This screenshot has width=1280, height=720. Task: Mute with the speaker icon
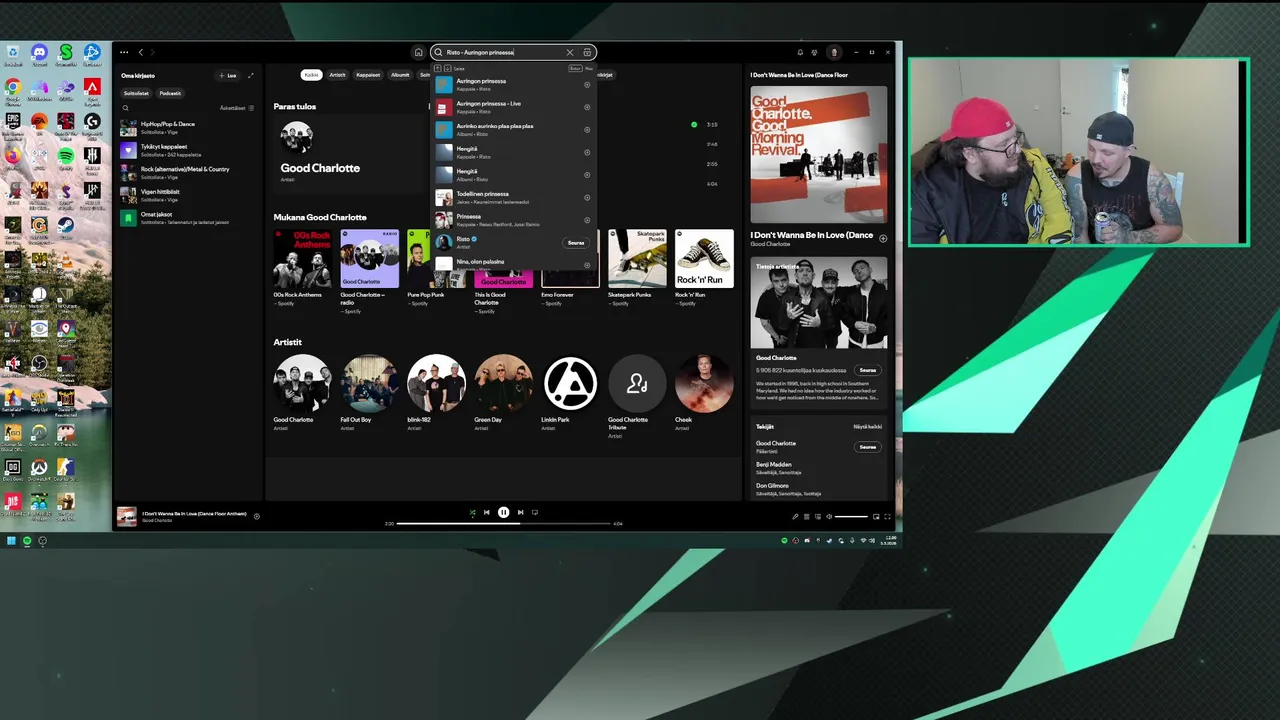(x=829, y=517)
